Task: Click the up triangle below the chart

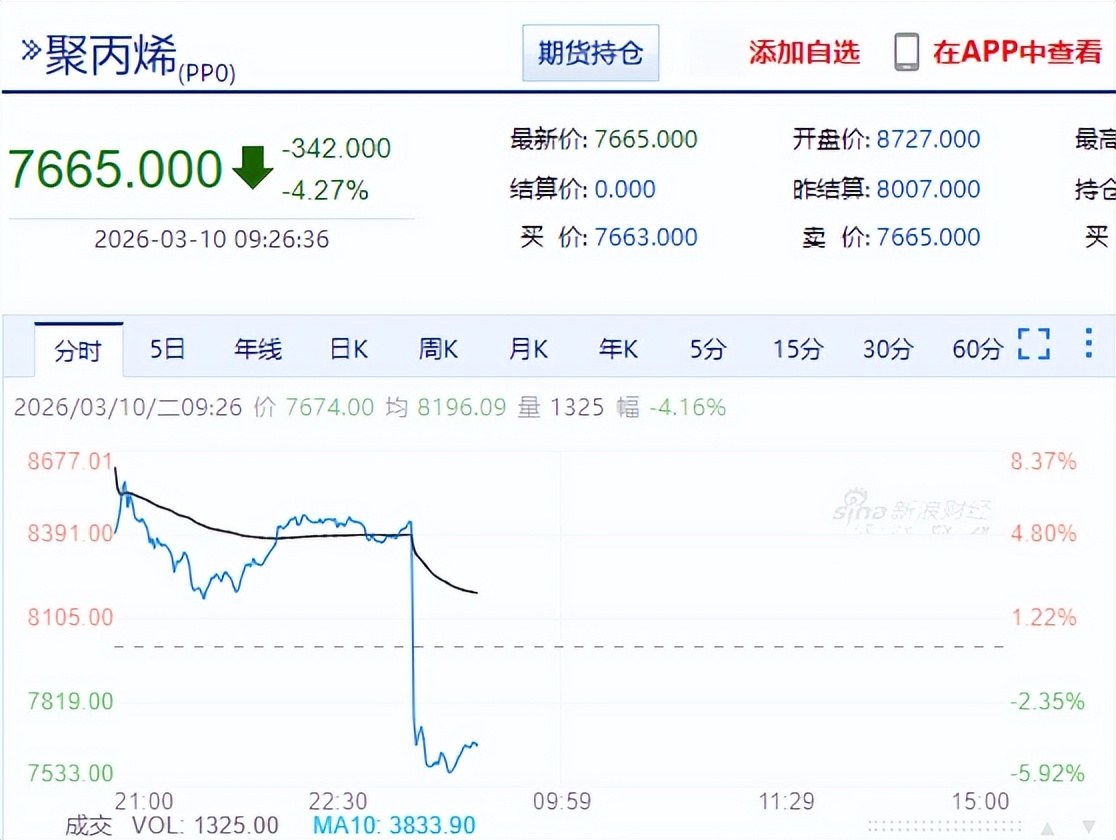Action: pyautogui.click(x=1049, y=826)
